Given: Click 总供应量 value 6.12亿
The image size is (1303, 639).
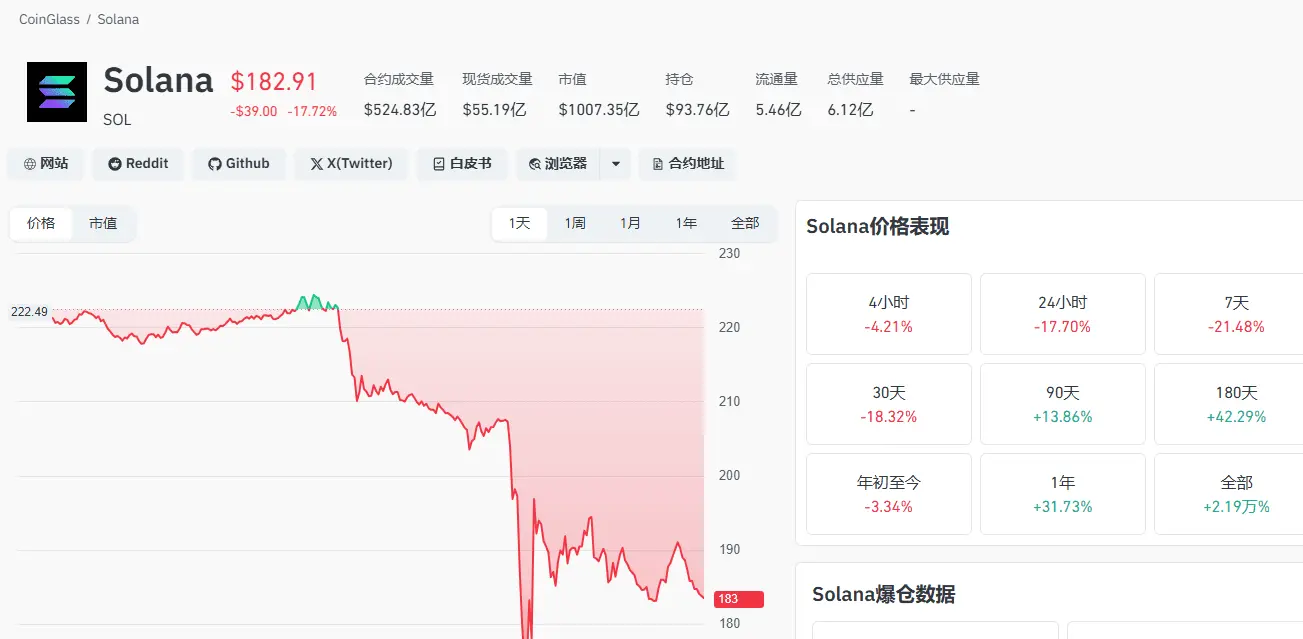Looking at the screenshot, I should [x=851, y=110].
